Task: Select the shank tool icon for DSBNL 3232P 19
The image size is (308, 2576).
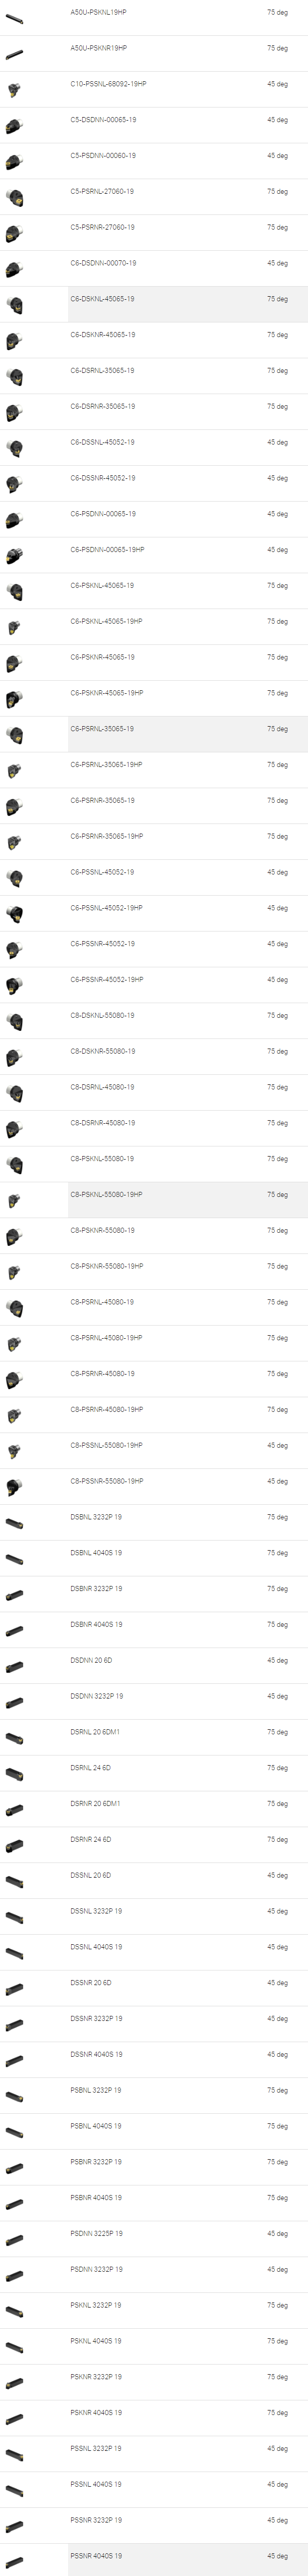Action: pyautogui.click(x=14, y=1523)
